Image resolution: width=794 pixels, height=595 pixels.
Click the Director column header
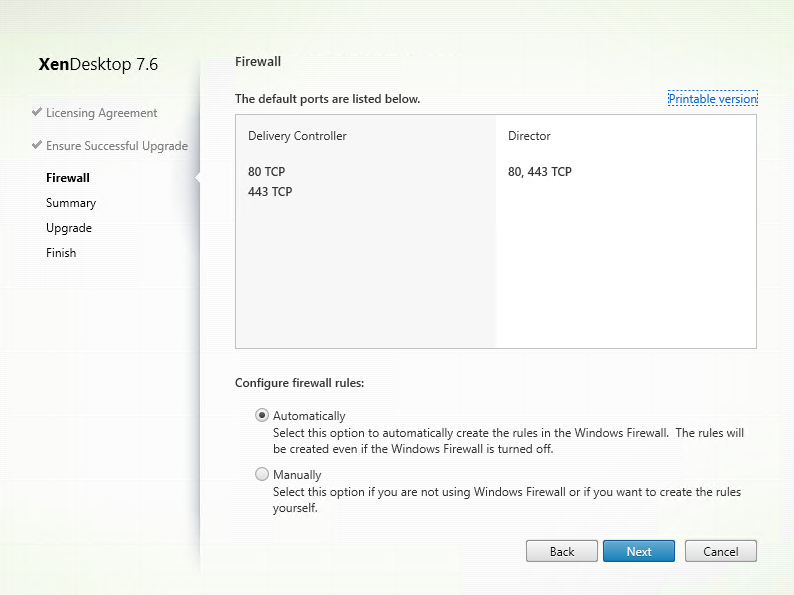[529, 135]
